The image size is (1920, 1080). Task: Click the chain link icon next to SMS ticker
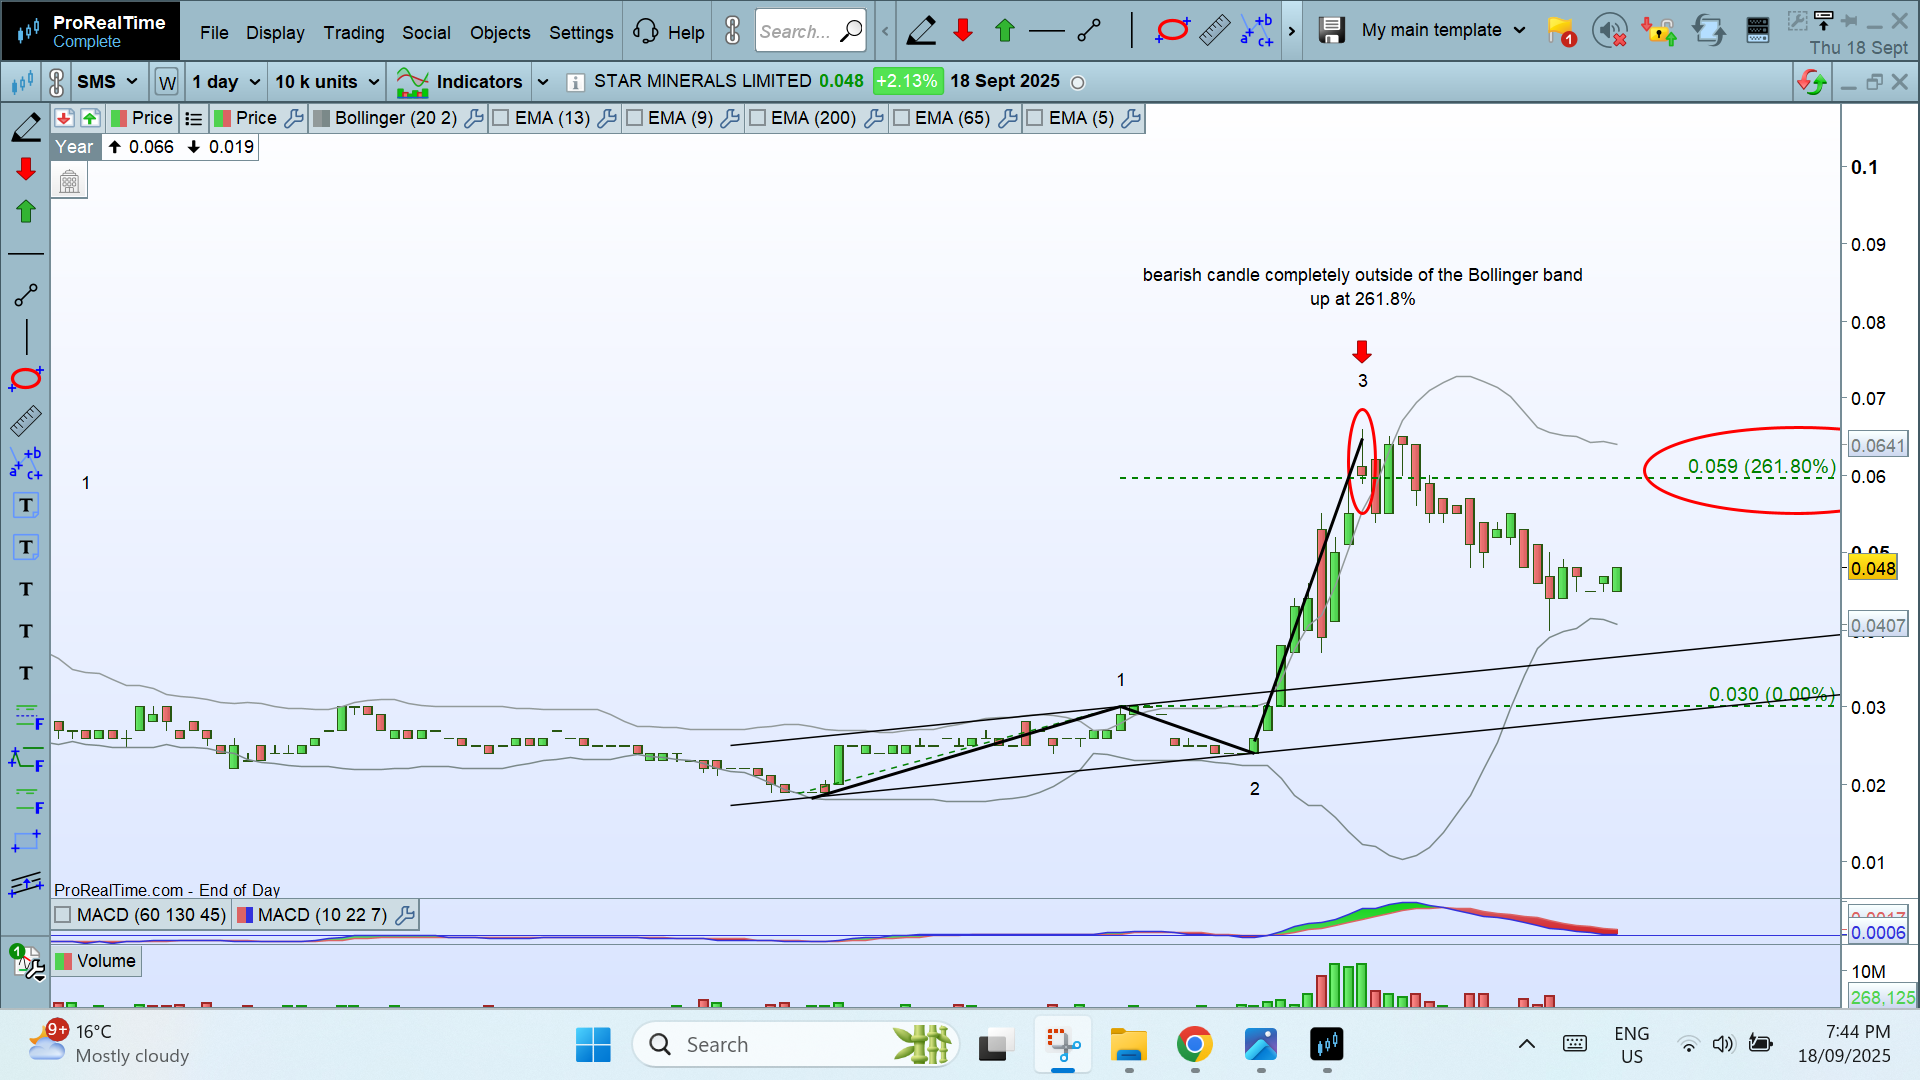(56, 82)
